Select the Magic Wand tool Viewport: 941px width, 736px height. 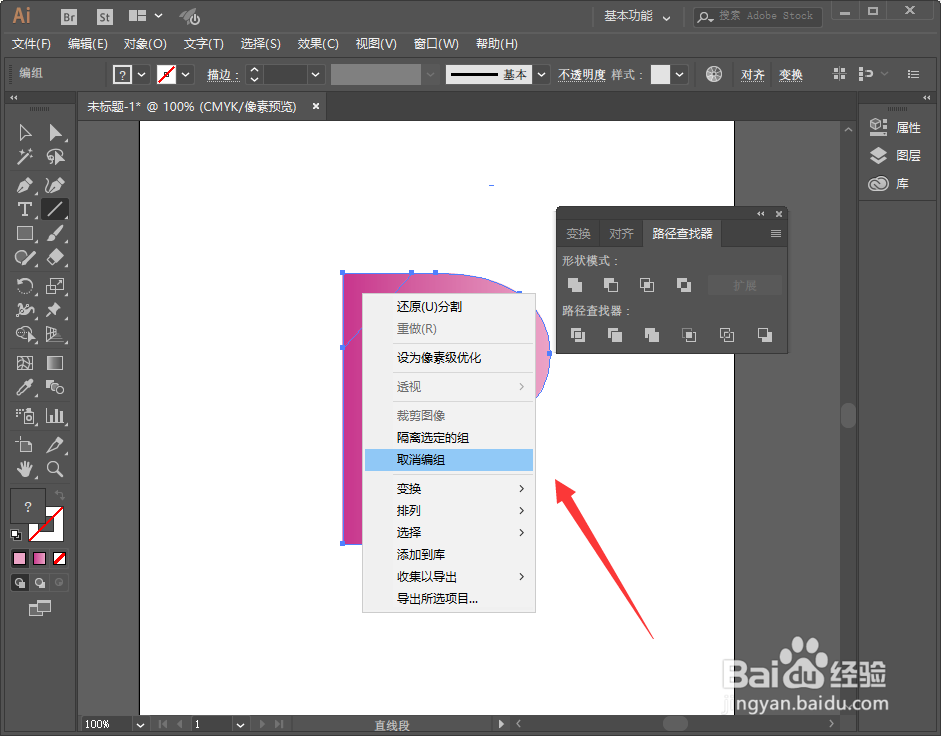25,157
